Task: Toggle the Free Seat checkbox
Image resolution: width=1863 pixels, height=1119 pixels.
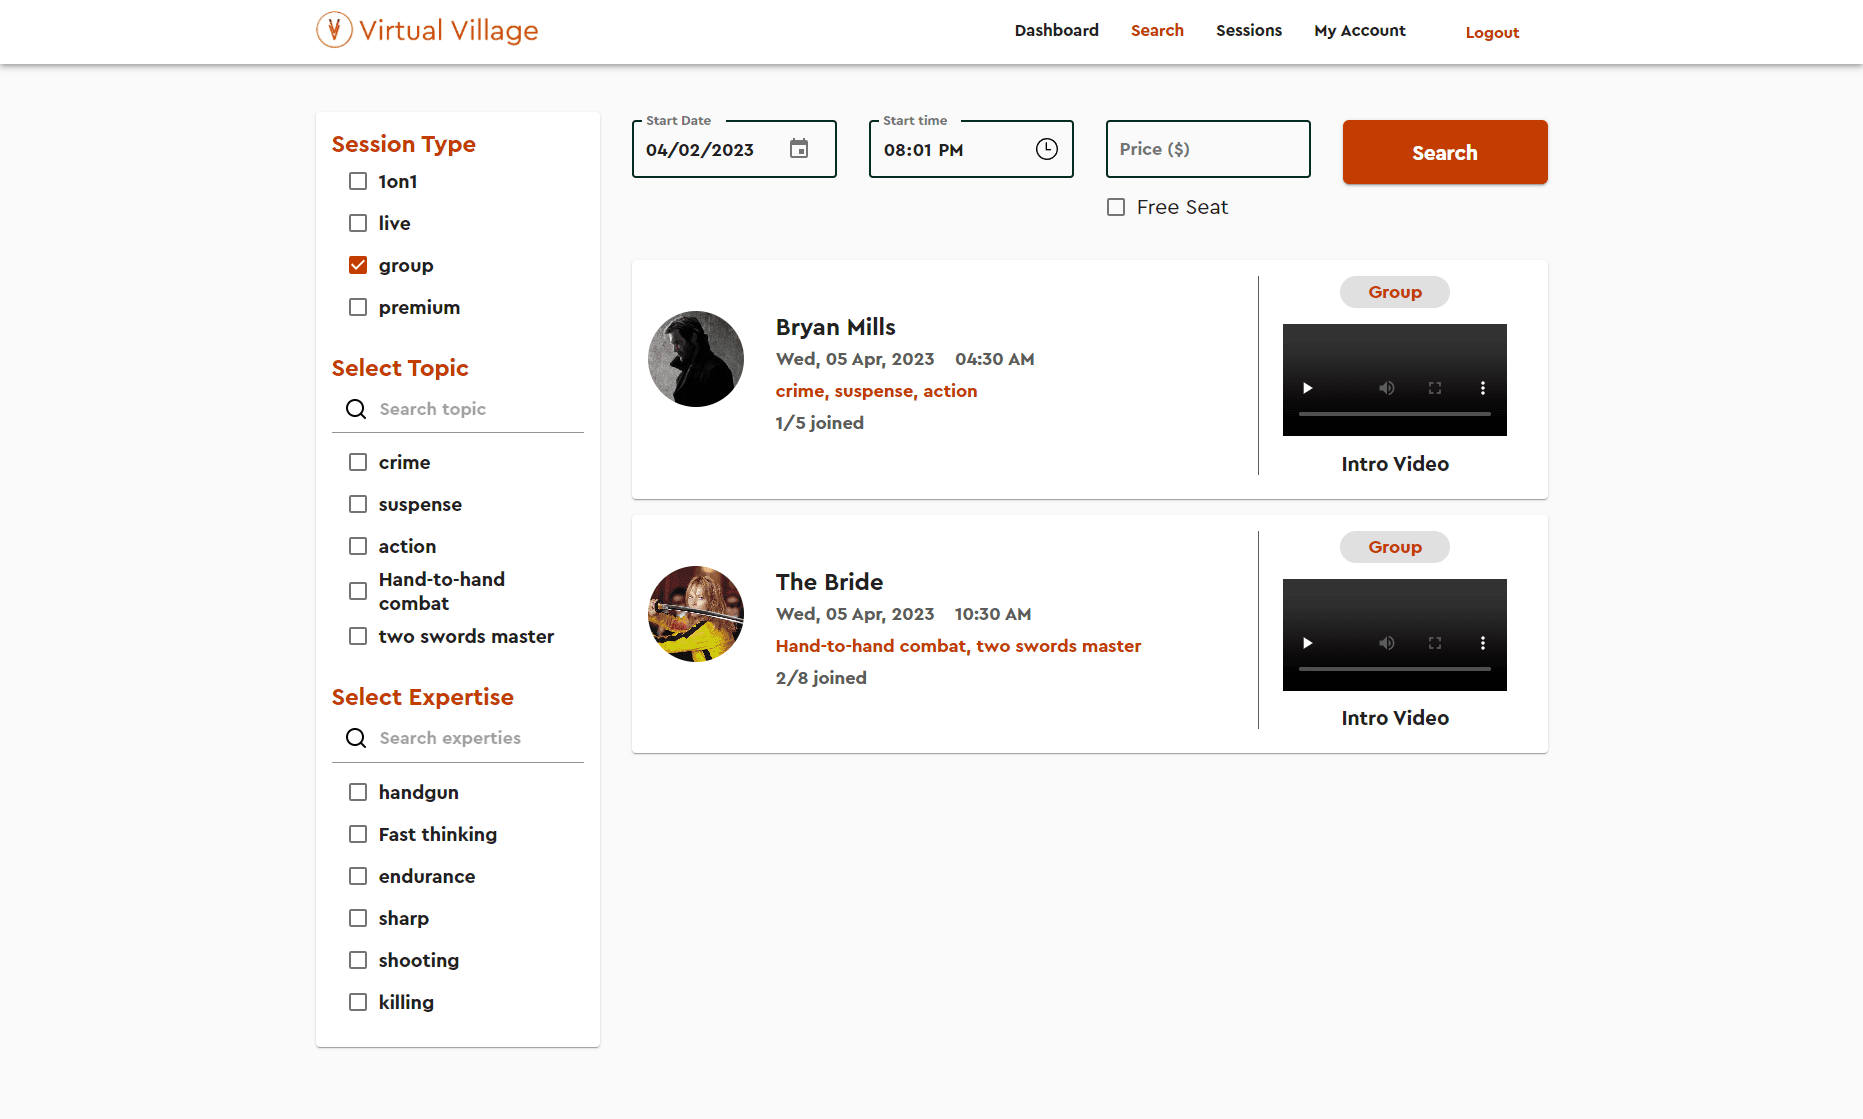Action: (x=1116, y=207)
